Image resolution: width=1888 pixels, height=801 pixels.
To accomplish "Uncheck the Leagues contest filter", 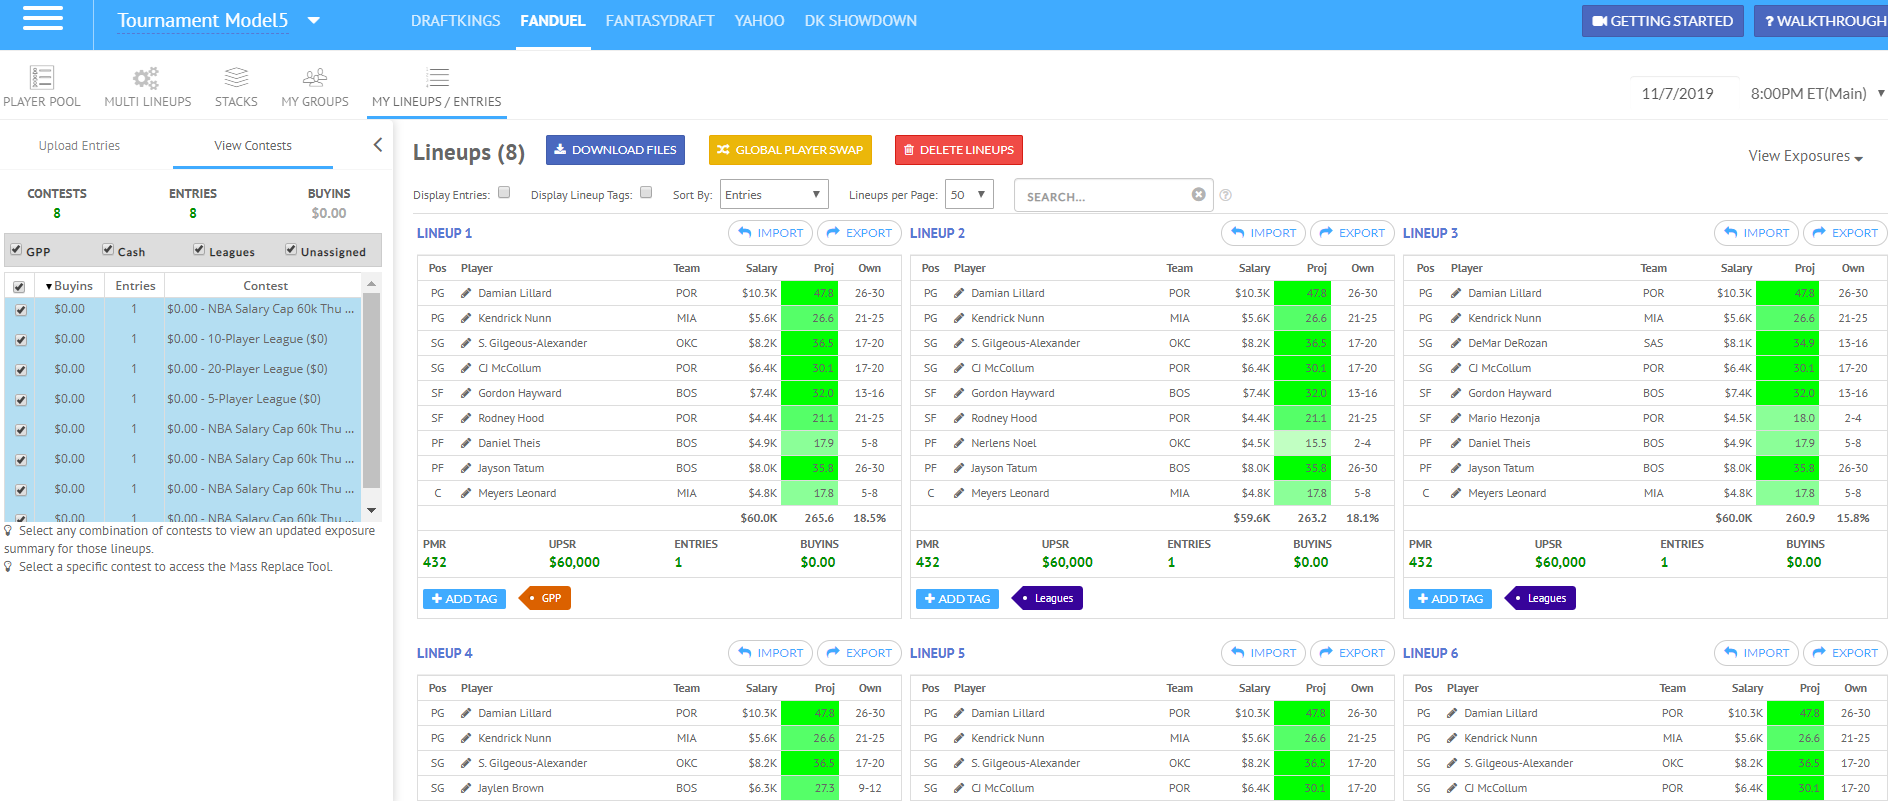I will point(199,249).
